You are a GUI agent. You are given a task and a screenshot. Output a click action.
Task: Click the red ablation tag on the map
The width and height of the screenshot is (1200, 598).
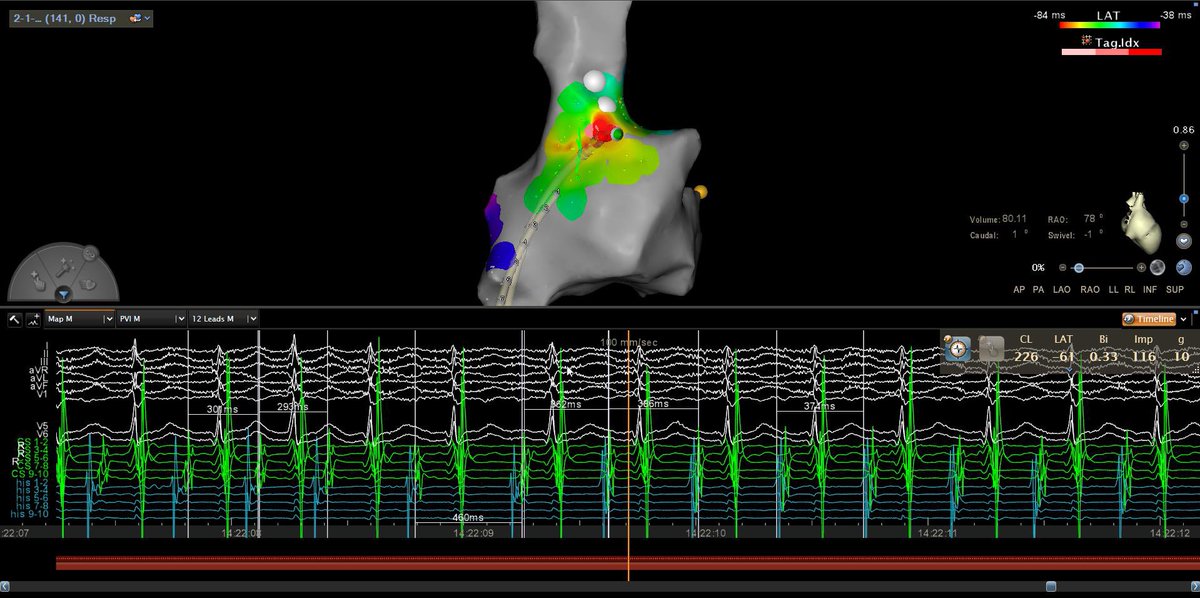coord(603,130)
